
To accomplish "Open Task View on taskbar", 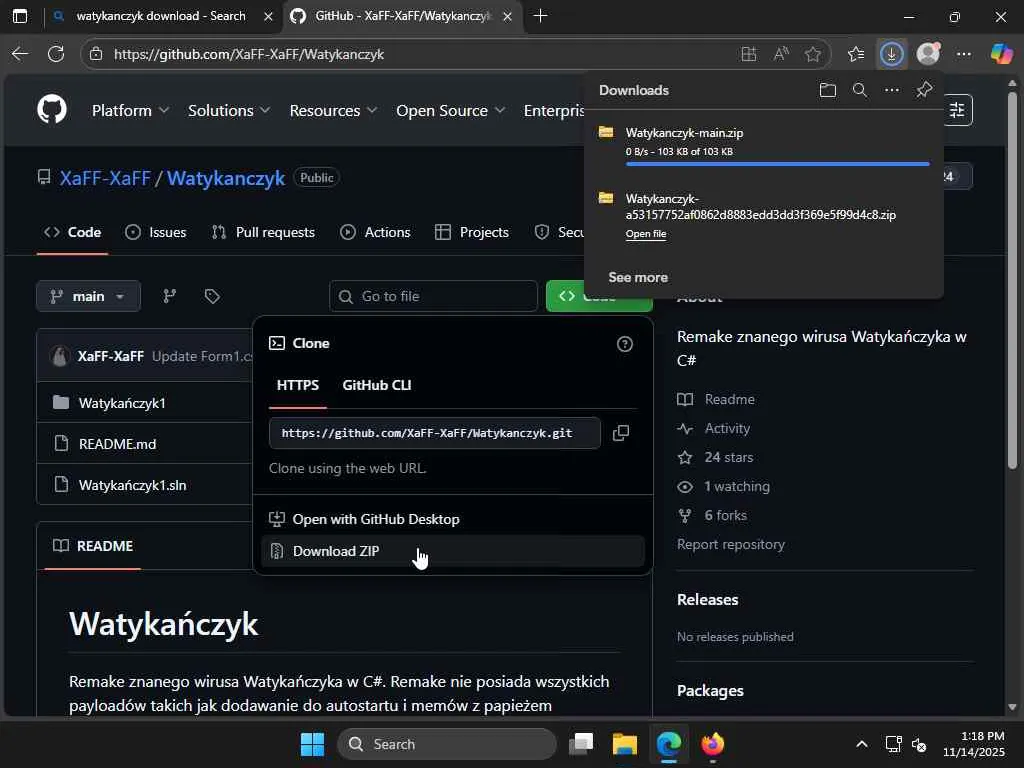I will (x=581, y=744).
